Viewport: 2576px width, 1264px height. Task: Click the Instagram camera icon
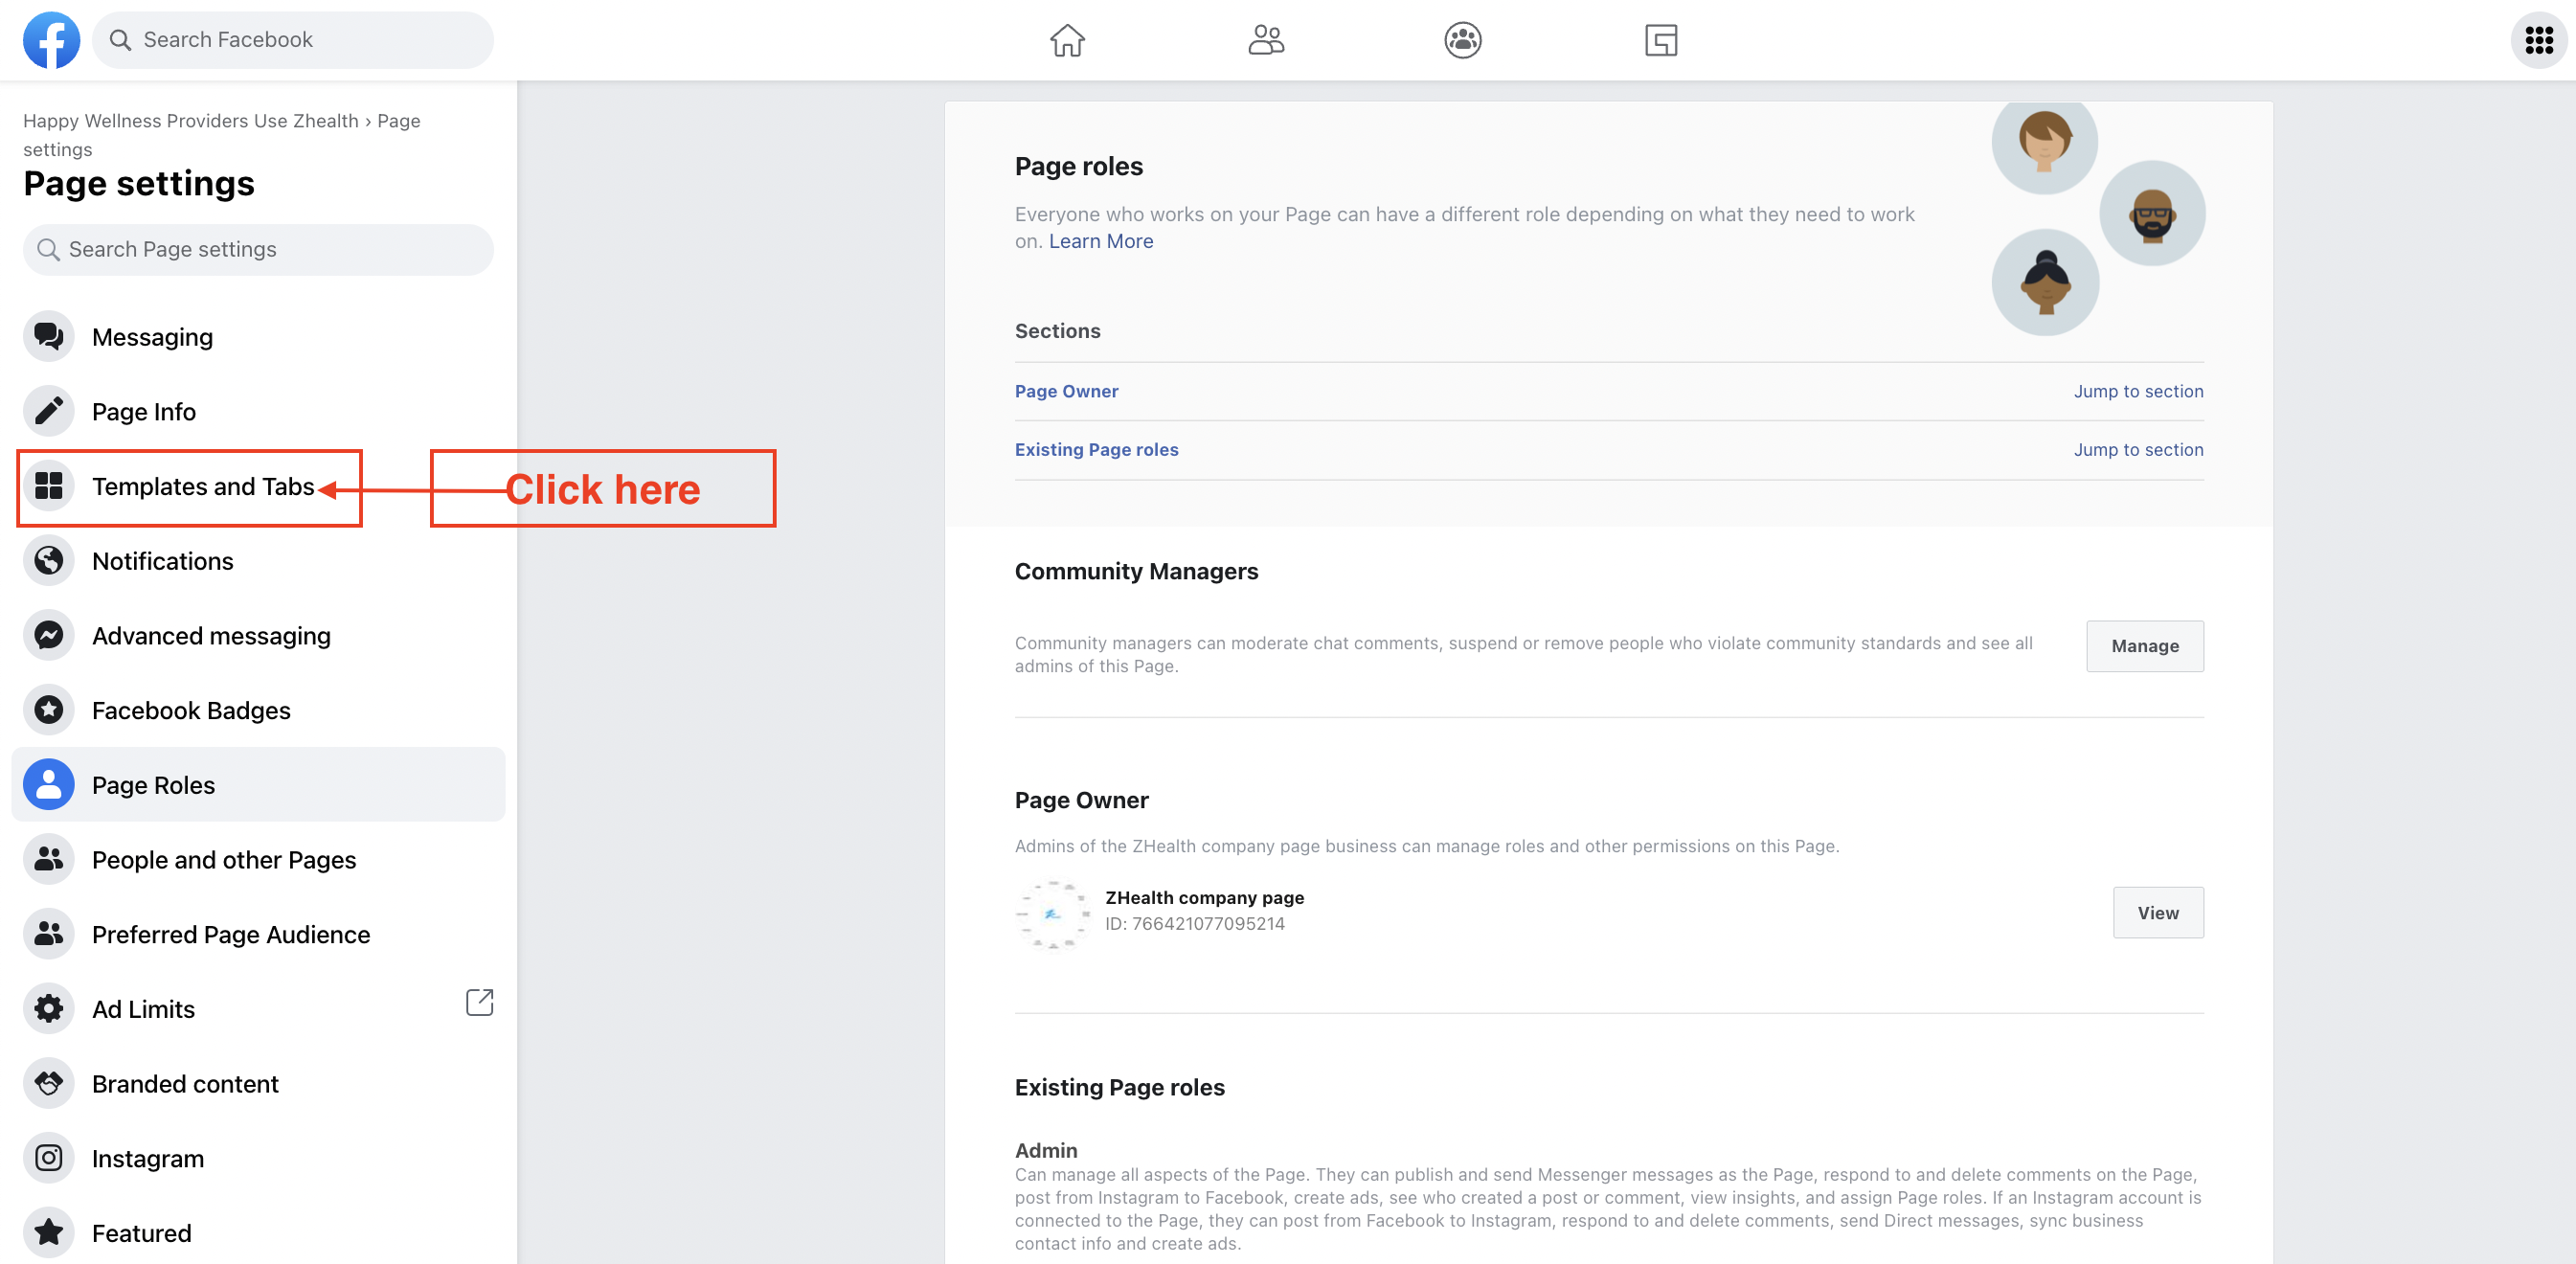pos(48,1158)
